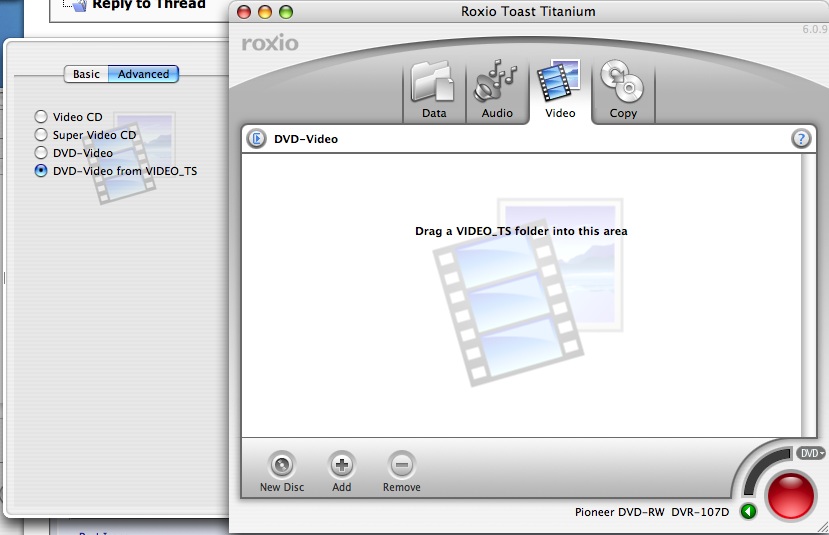Click the Pioneer DVD-RW DVR-107D recorder label
Viewport: 829px width, 535px height.
point(652,512)
